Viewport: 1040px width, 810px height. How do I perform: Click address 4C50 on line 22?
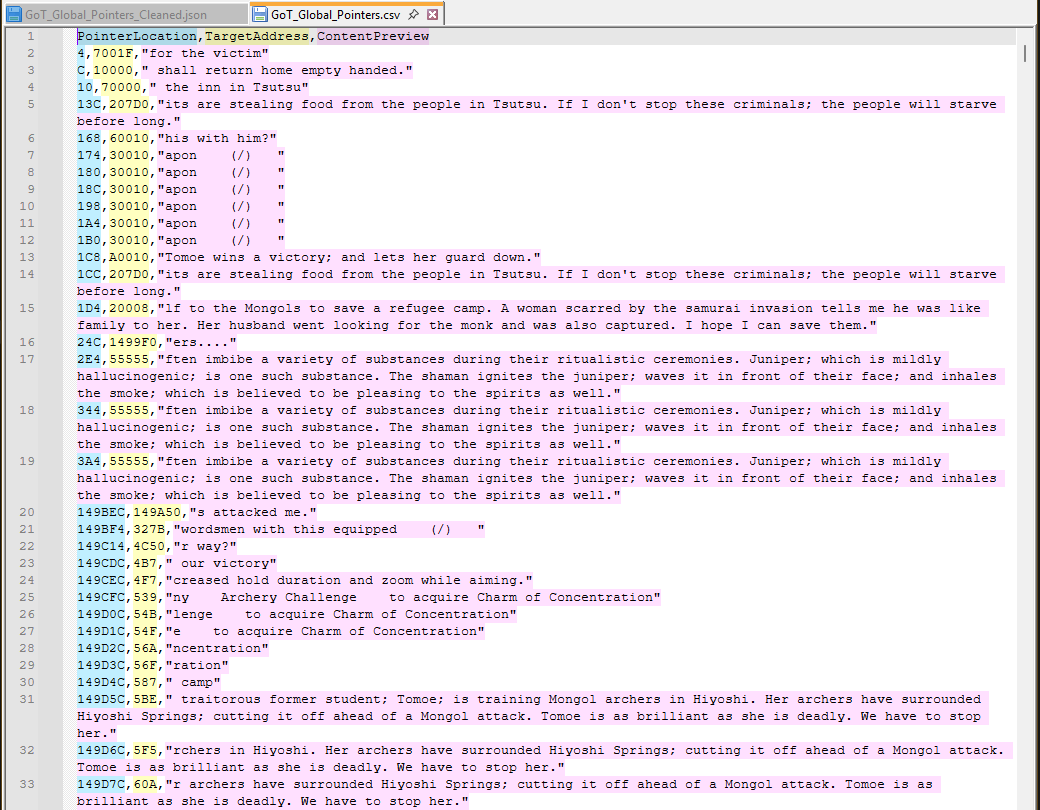point(149,547)
